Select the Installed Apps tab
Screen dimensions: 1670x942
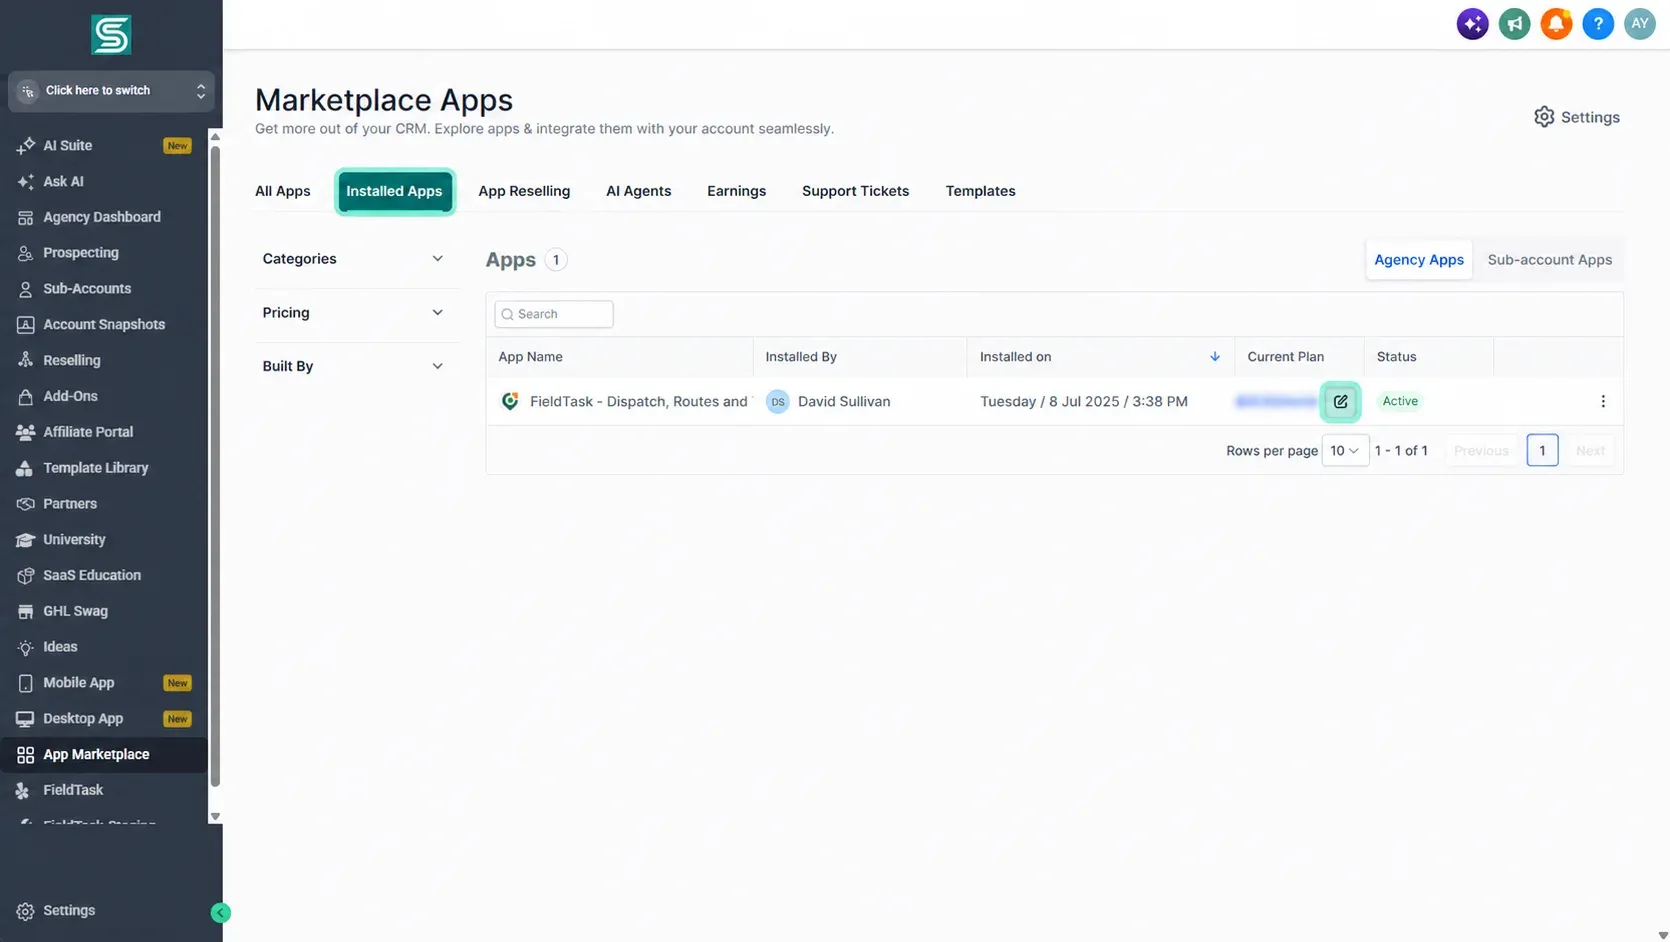pyautogui.click(x=394, y=191)
